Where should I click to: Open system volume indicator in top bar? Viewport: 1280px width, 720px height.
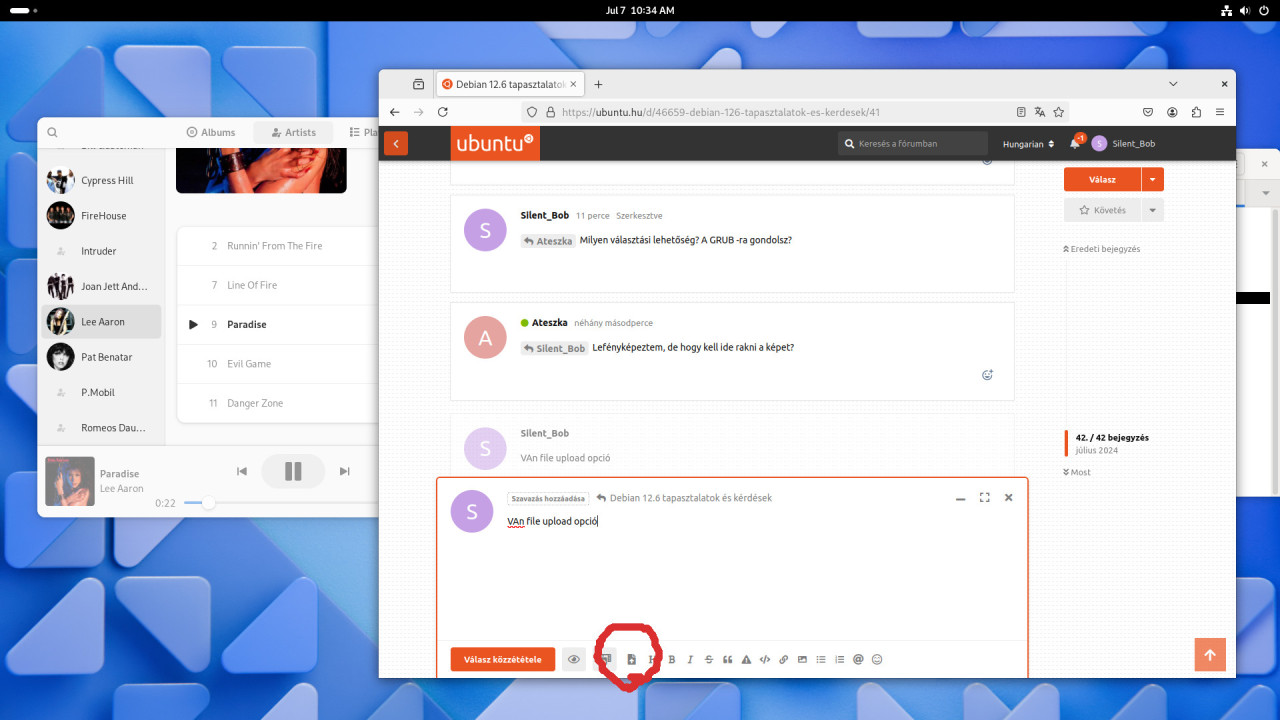(1245, 10)
